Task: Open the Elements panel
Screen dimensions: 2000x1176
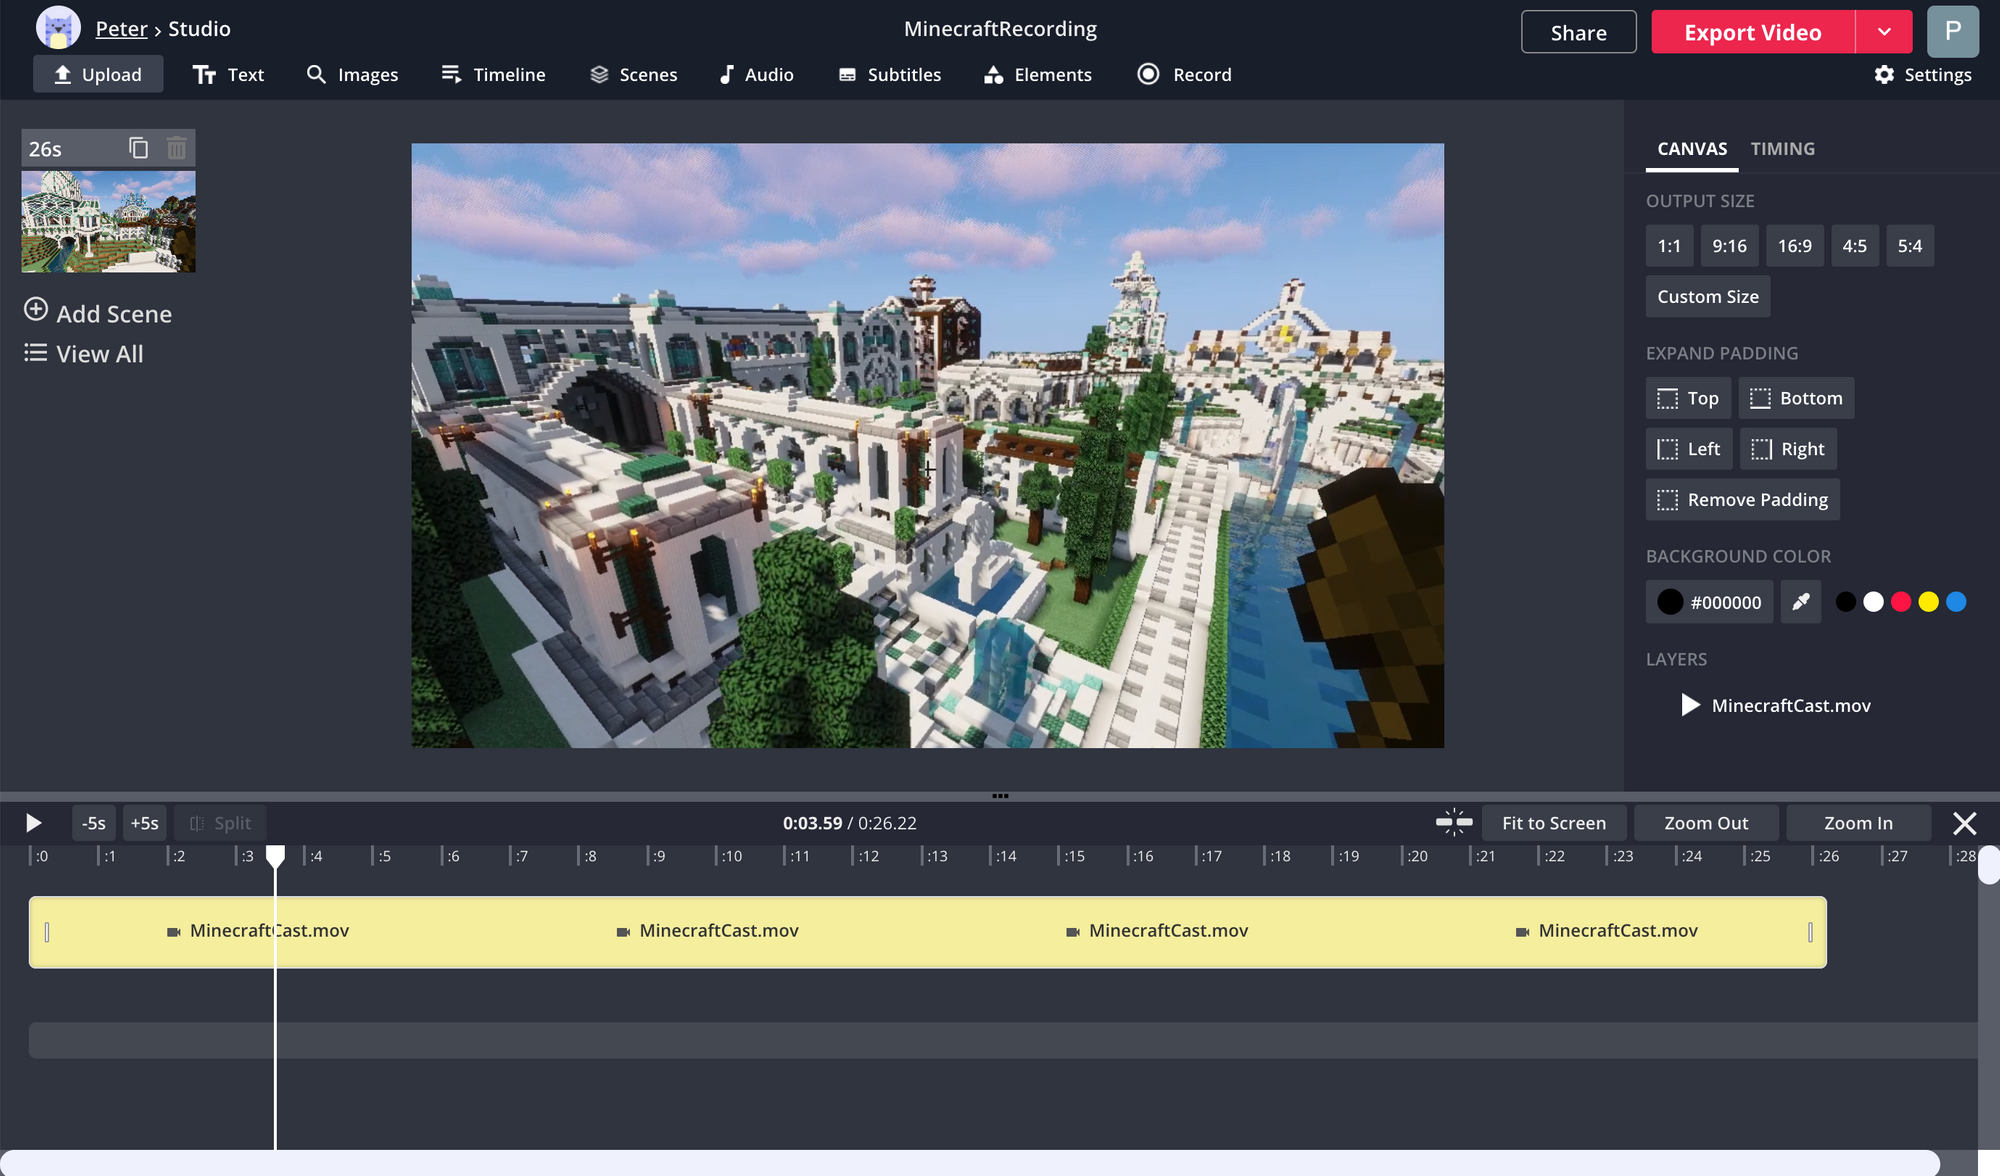Action: click(1038, 75)
